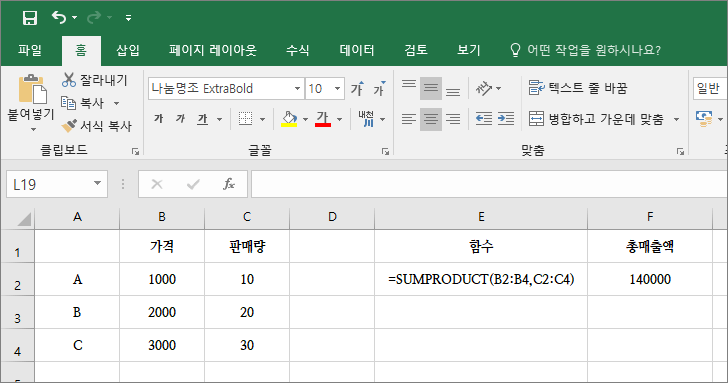Open the font color dropdown arrow
This screenshot has height=383, width=728.
tap(340, 120)
